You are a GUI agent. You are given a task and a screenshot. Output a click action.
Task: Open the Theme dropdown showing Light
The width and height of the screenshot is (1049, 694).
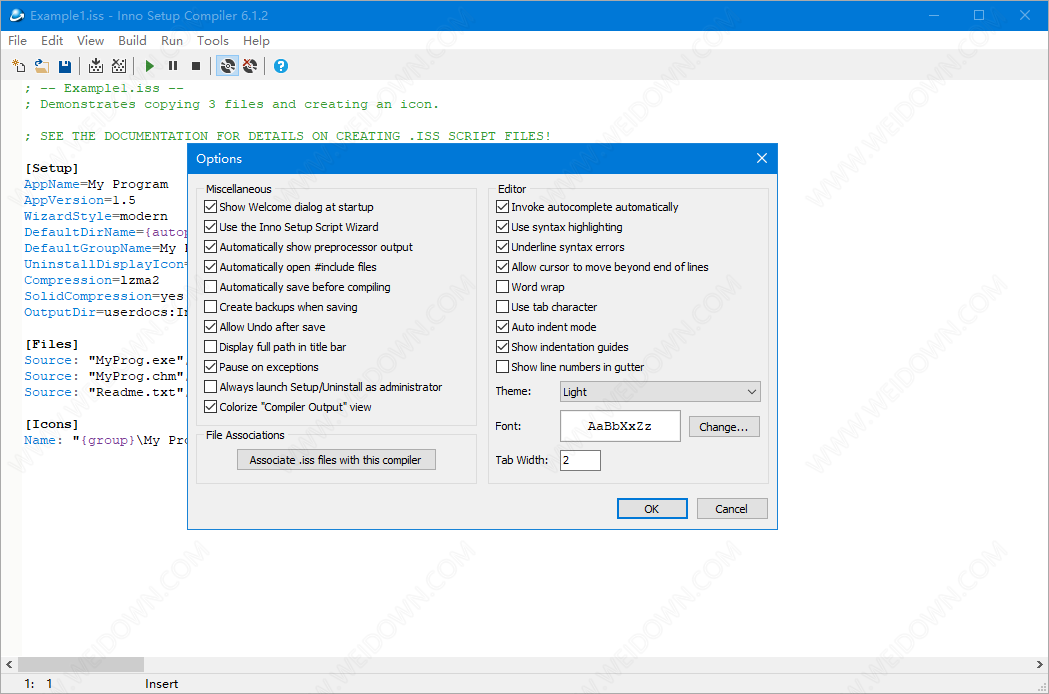pyautogui.click(x=660, y=392)
